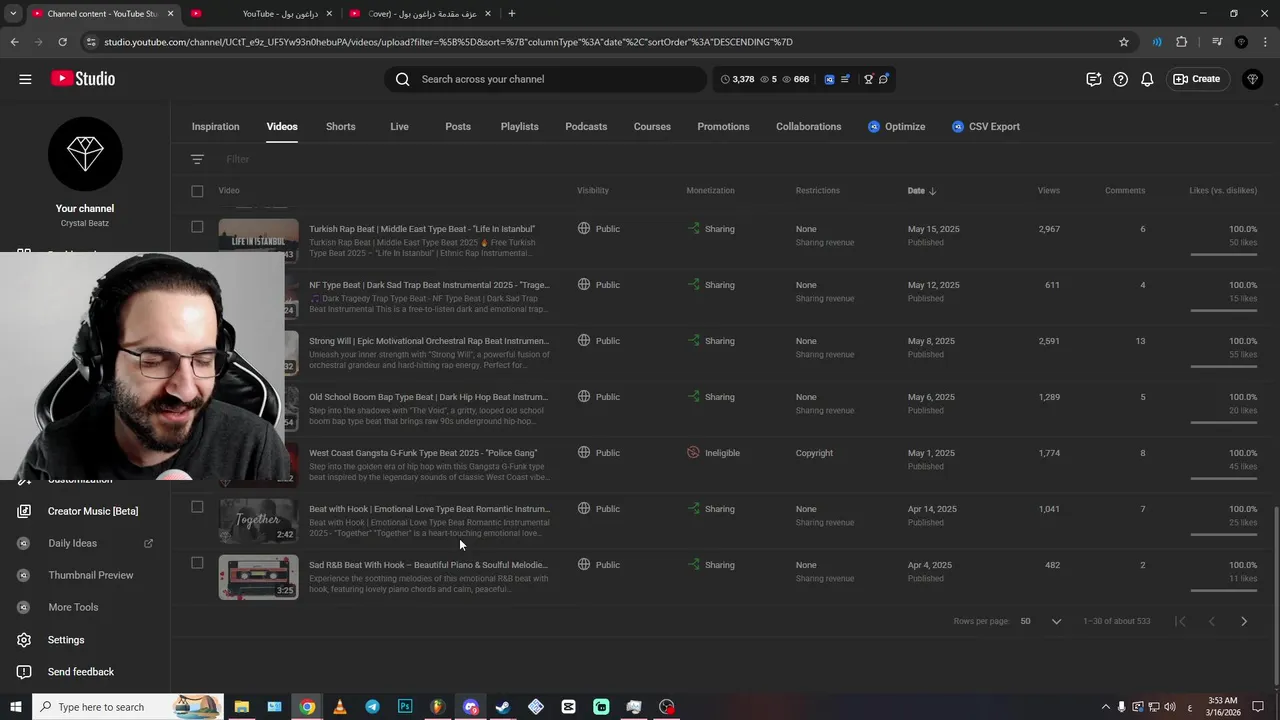Click the Creator Music sidebar icon
The width and height of the screenshot is (1280, 720).
(24, 511)
